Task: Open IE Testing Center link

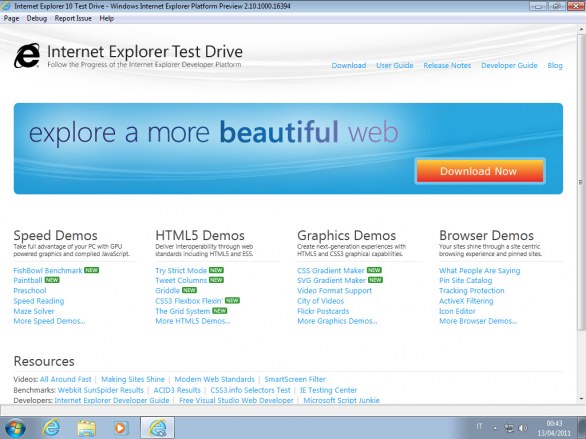Action: click(329, 390)
